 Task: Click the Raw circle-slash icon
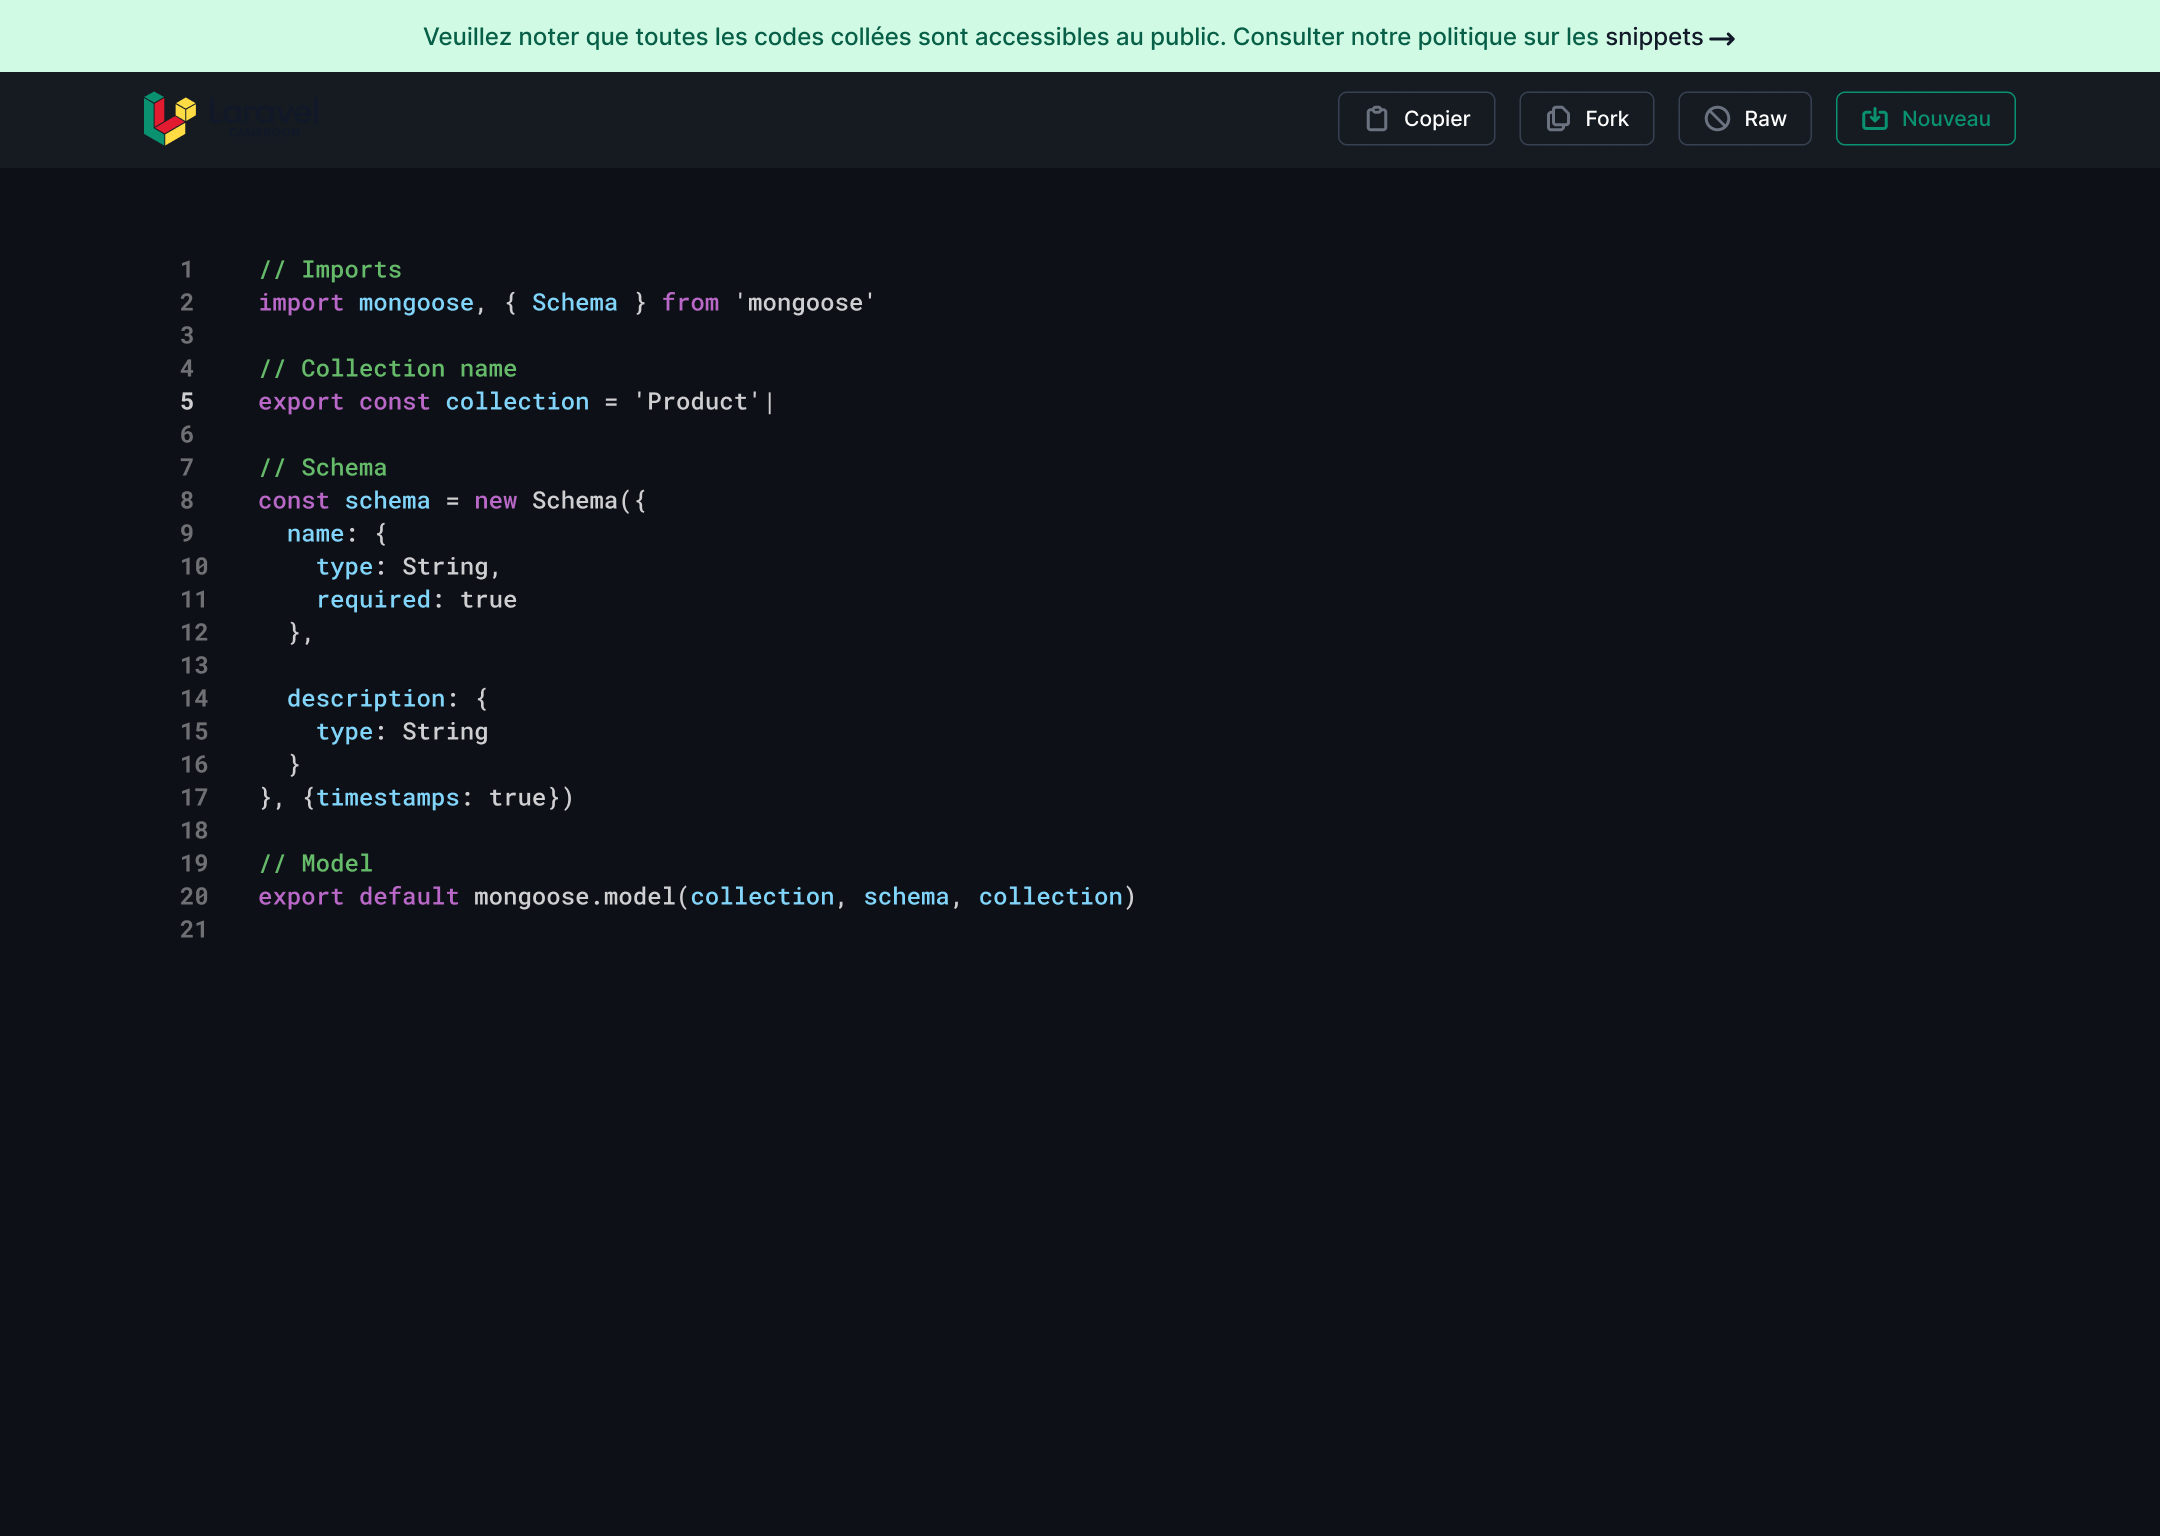tap(1717, 119)
